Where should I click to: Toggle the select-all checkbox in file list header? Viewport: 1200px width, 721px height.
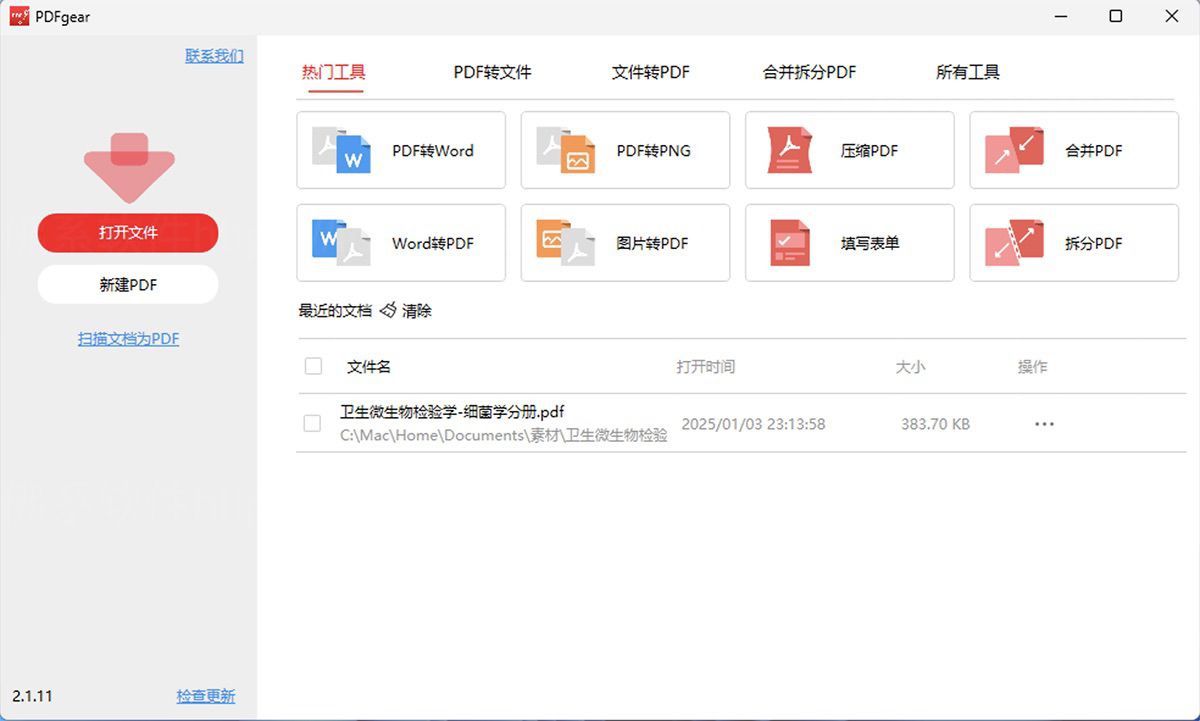point(313,366)
